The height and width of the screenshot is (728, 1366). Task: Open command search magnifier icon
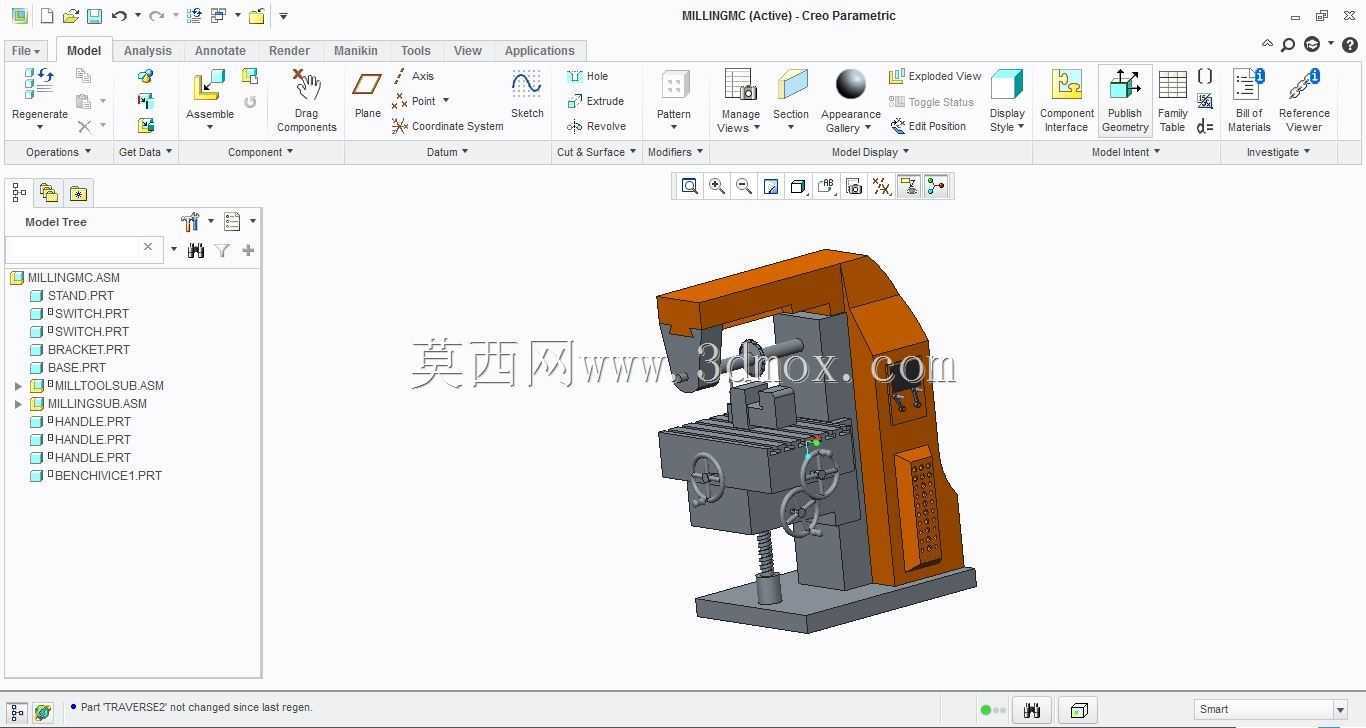point(1288,44)
